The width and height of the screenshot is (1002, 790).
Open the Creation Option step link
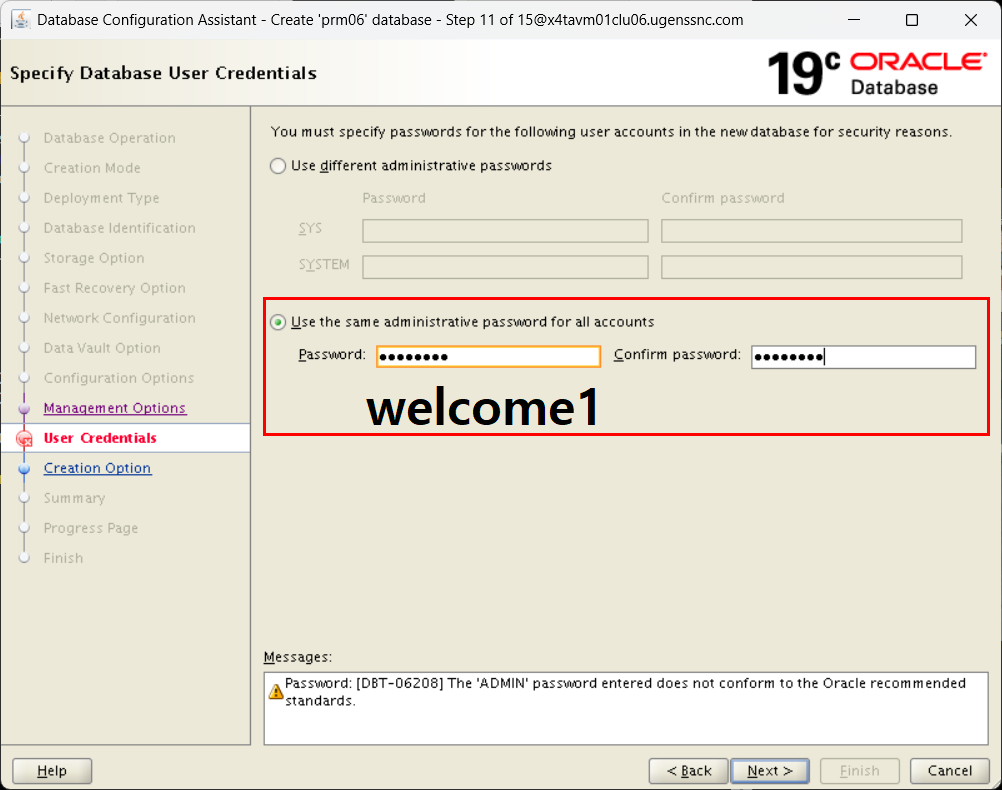coord(97,468)
